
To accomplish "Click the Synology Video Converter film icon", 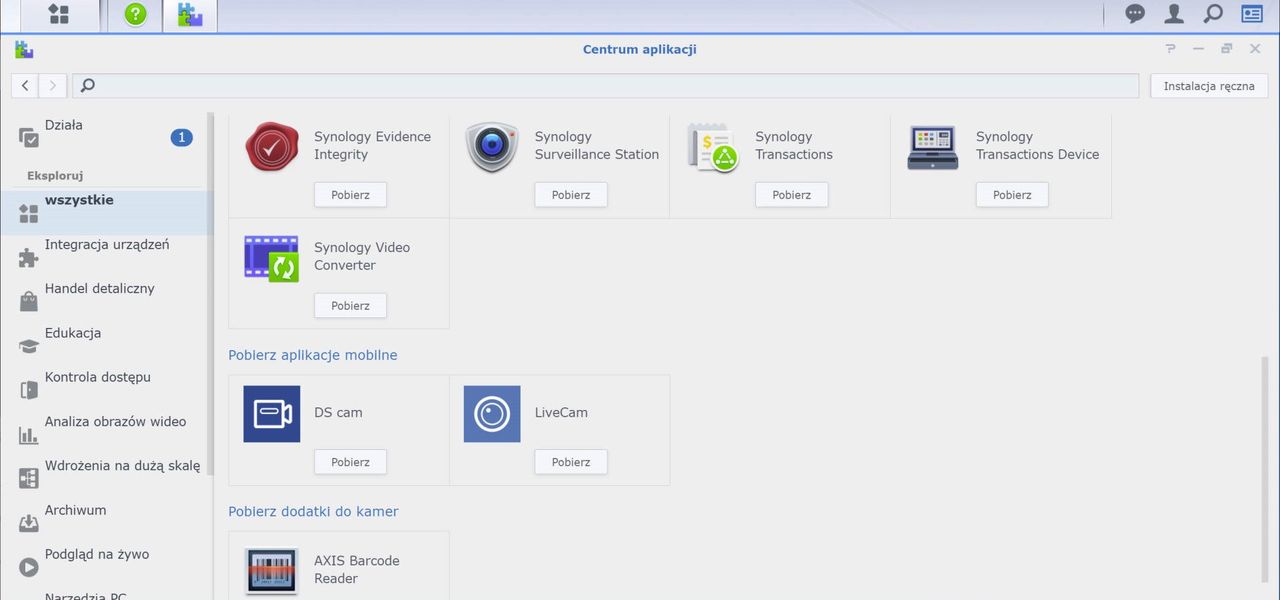I will coord(272,258).
